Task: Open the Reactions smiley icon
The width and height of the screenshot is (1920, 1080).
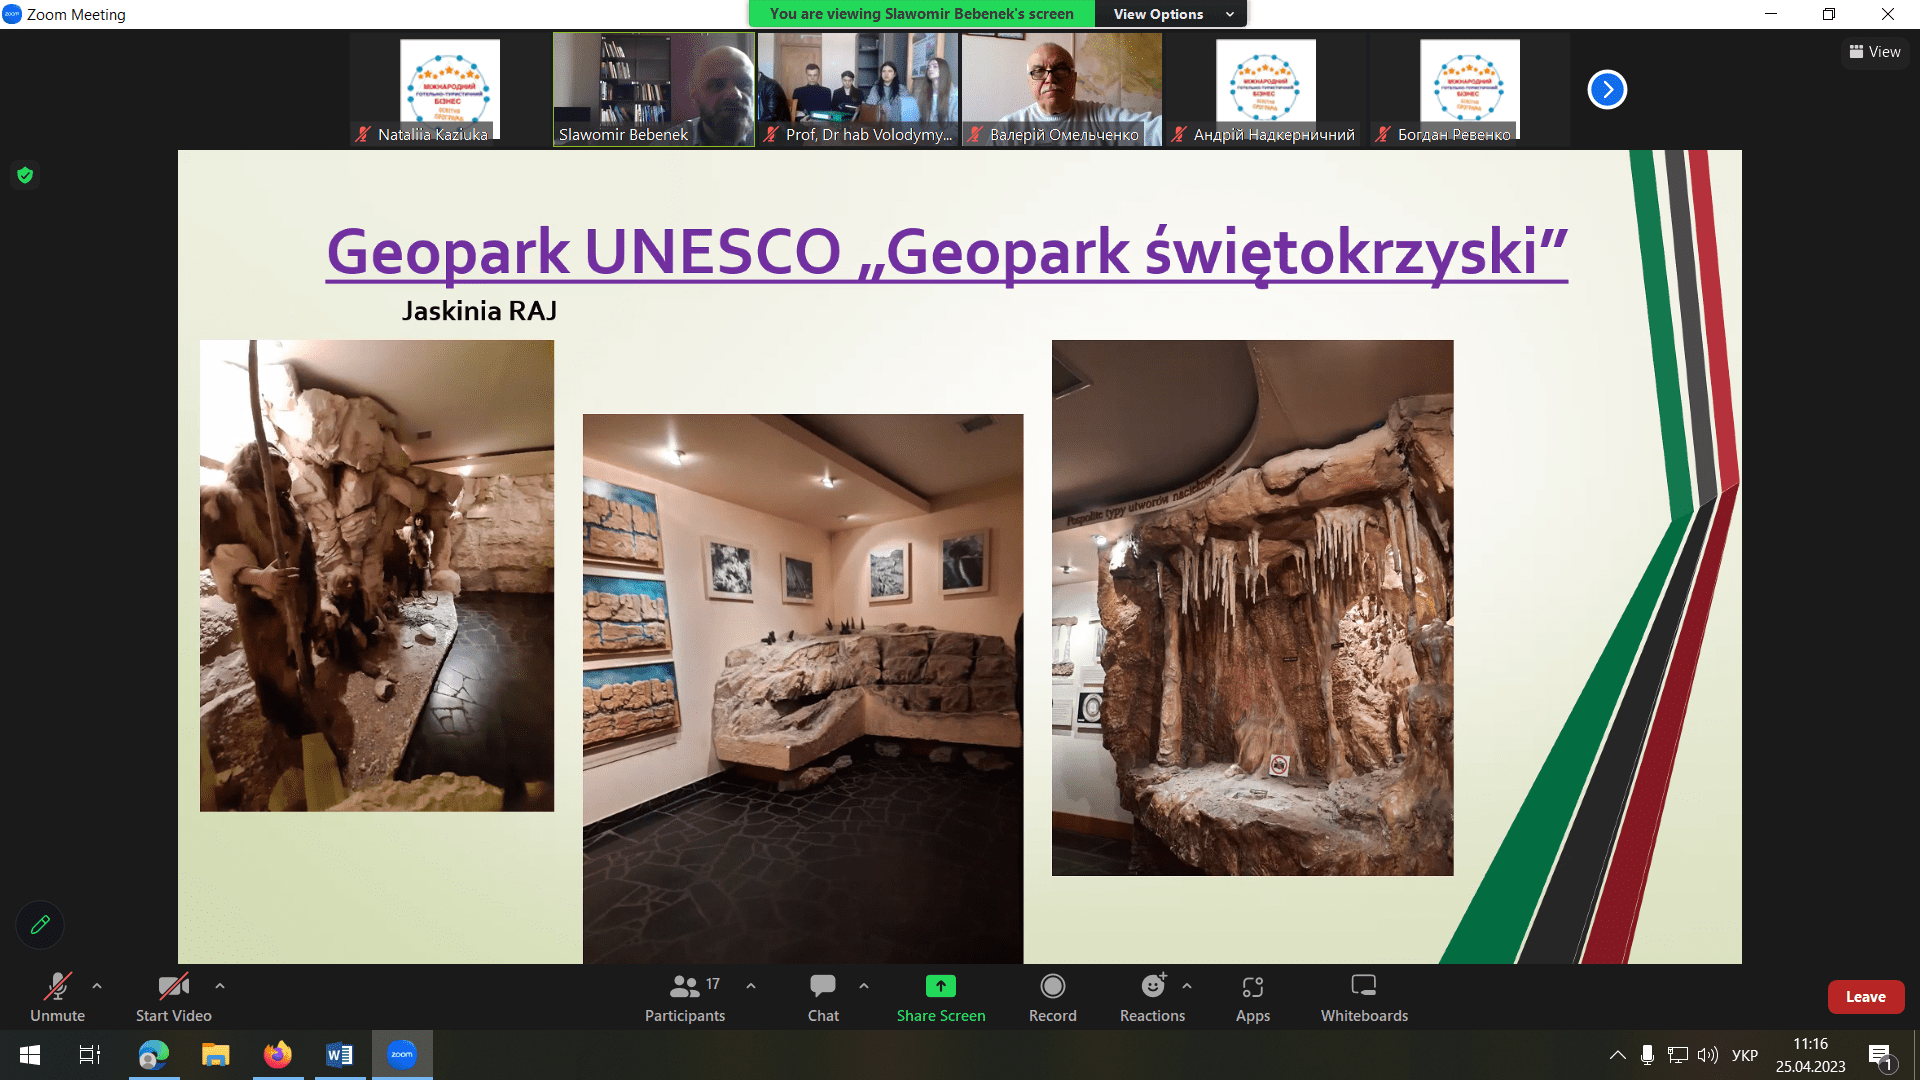Action: (1153, 987)
